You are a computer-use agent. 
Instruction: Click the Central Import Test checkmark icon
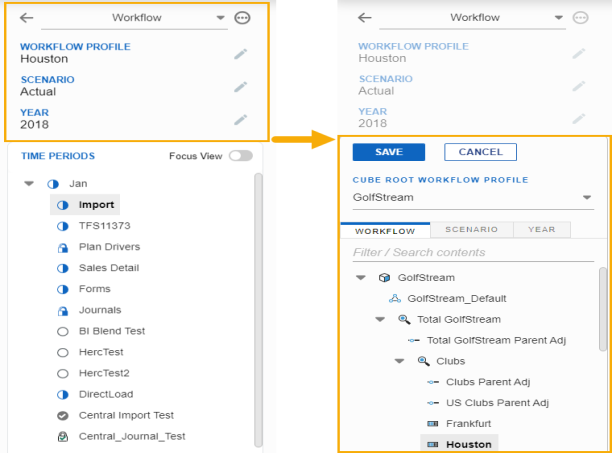pyautogui.click(x=62, y=415)
